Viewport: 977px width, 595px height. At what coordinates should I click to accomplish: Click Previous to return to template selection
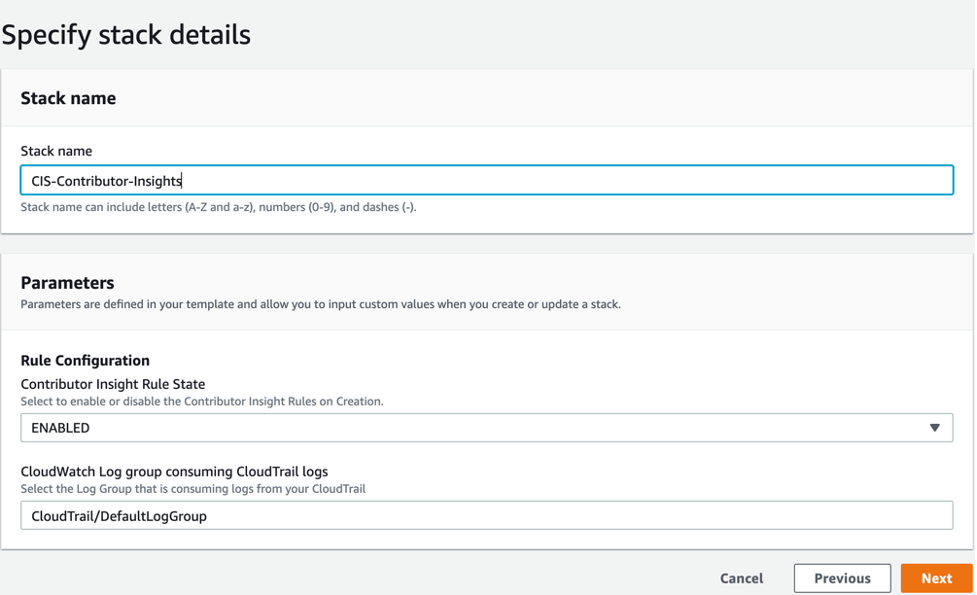(841, 578)
